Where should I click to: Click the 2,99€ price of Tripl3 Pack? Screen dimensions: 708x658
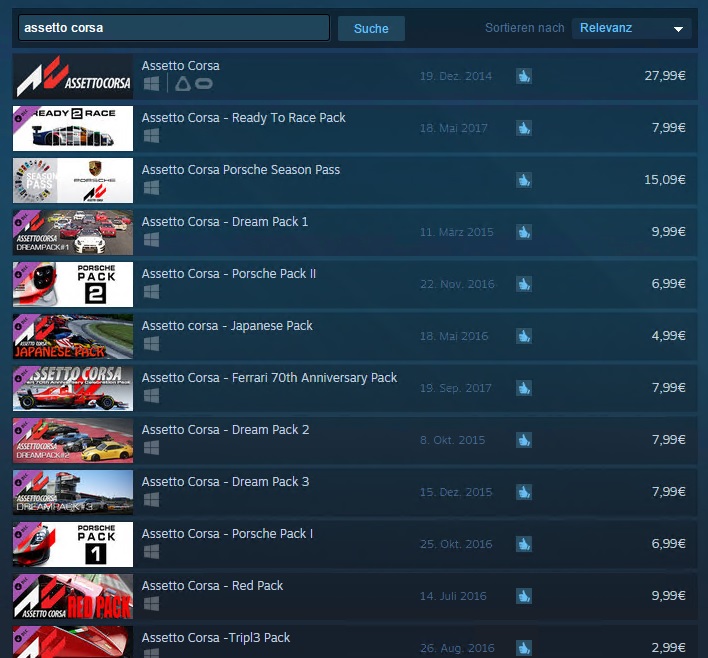click(x=668, y=647)
